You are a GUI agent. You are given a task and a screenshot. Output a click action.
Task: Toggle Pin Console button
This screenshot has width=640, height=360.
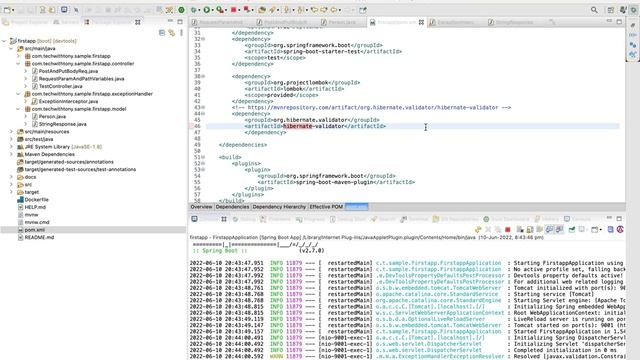click(572, 230)
